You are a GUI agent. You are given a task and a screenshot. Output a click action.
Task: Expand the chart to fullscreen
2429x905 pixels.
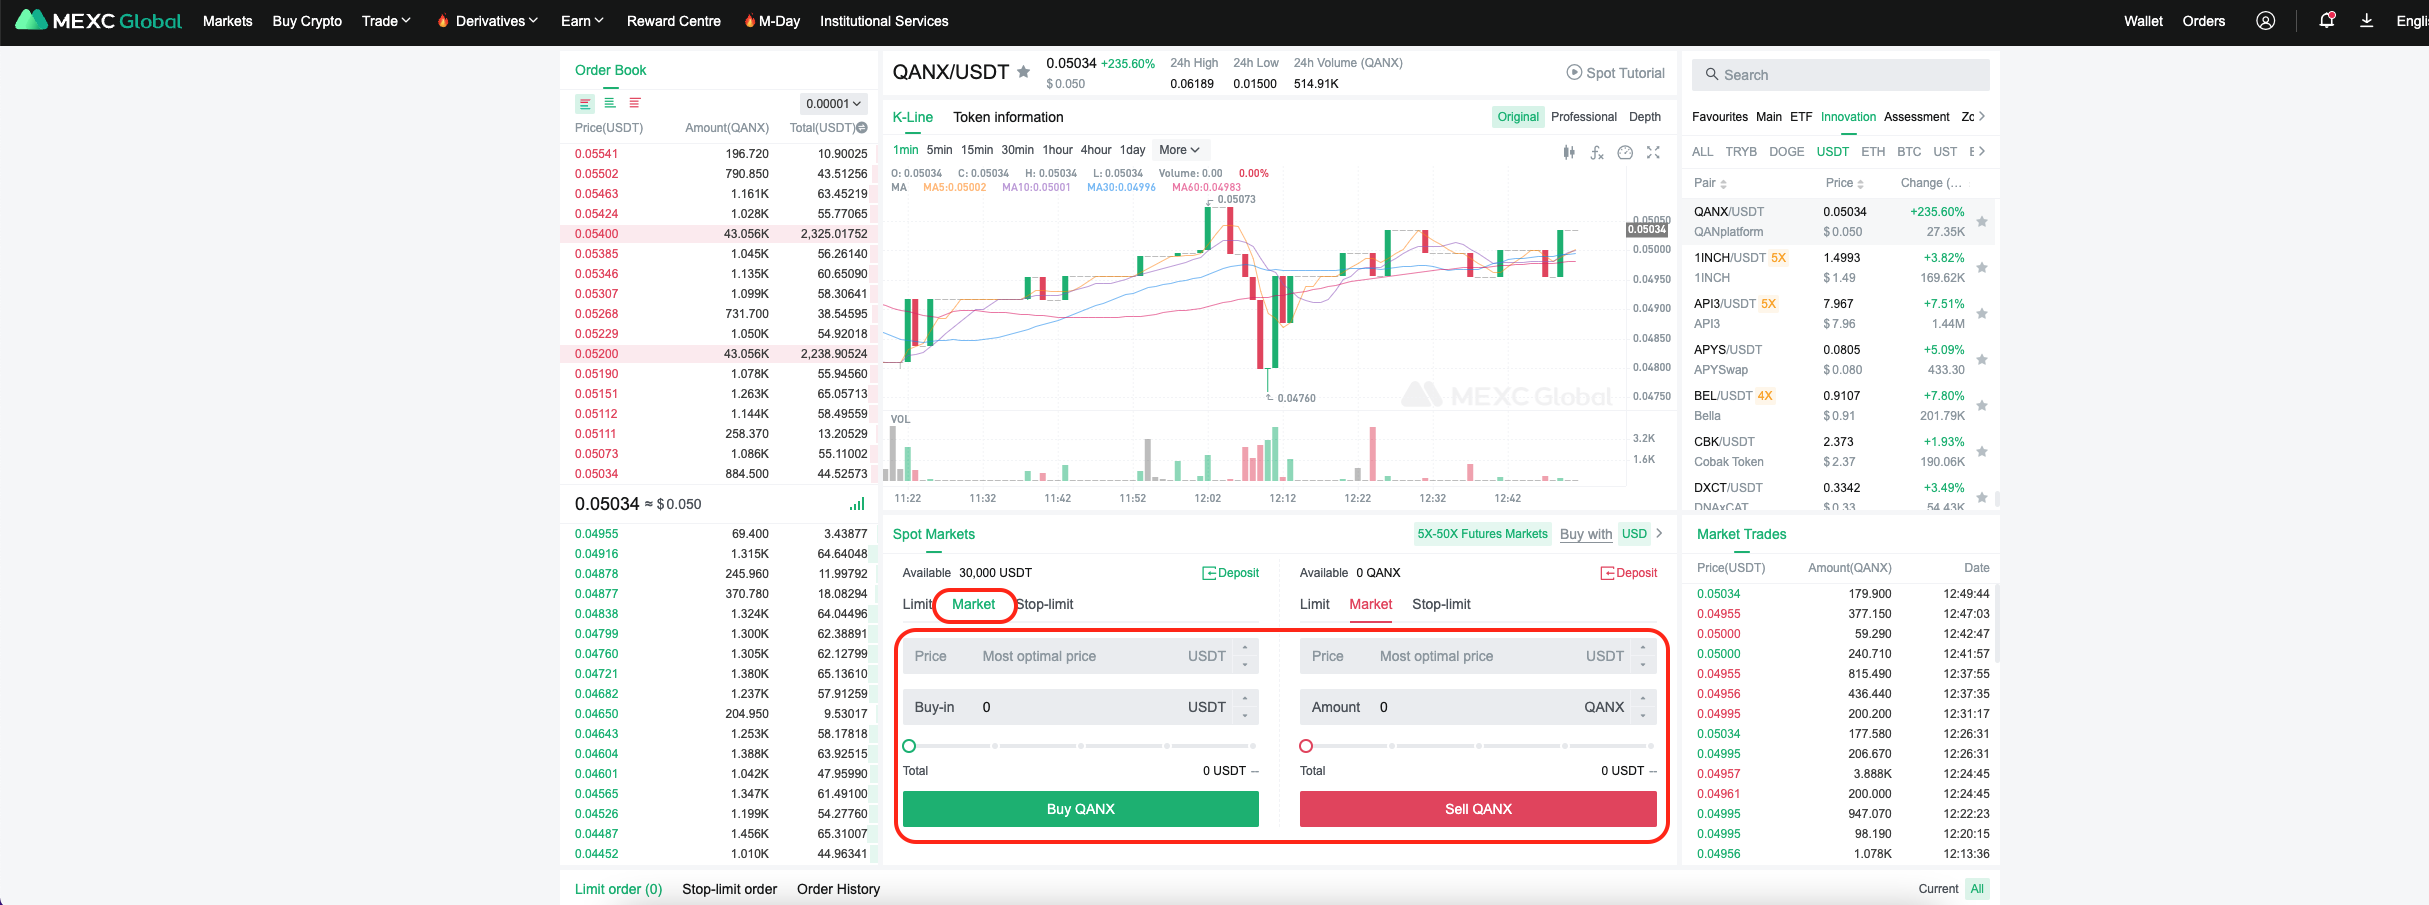(1653, 152)
